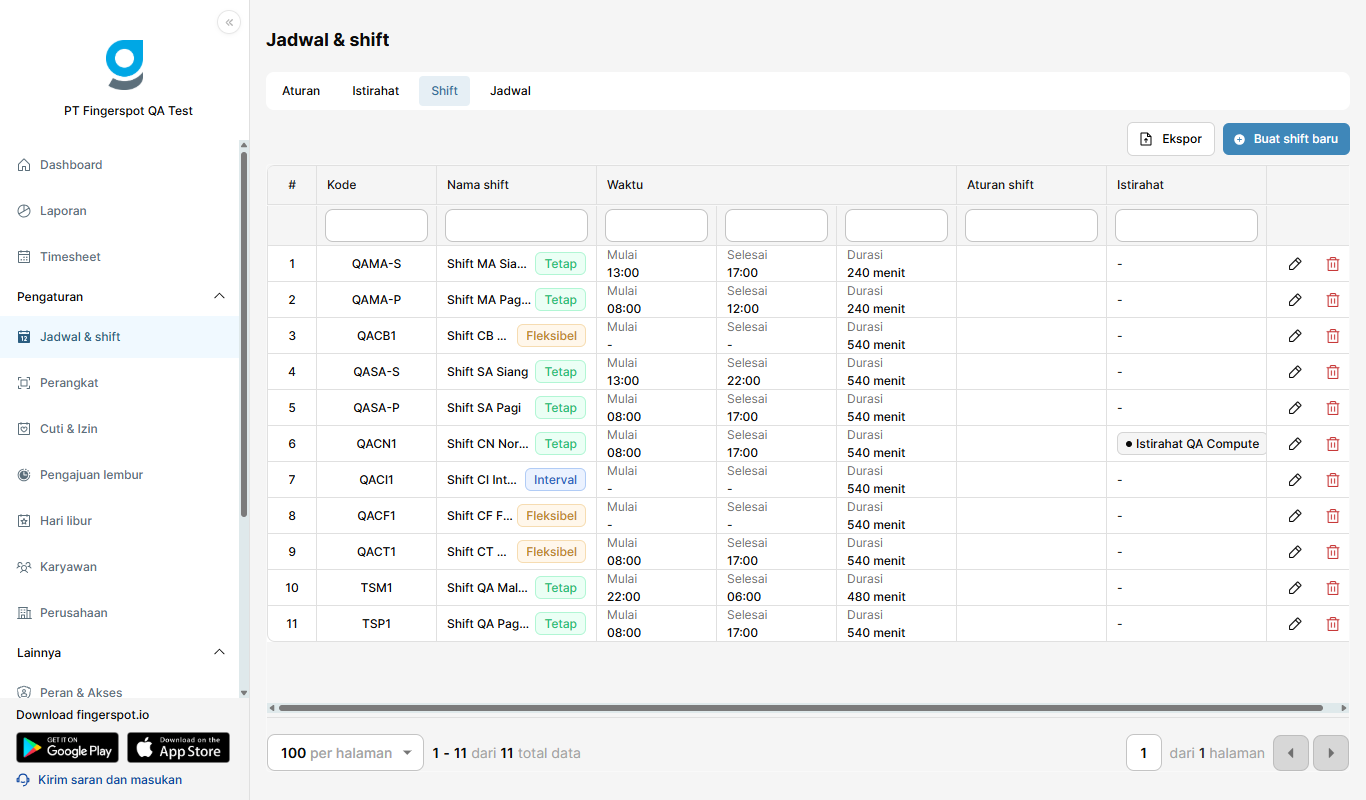Click the Ekspor button
This screenshot has height=800, width=1366.
1171,139
